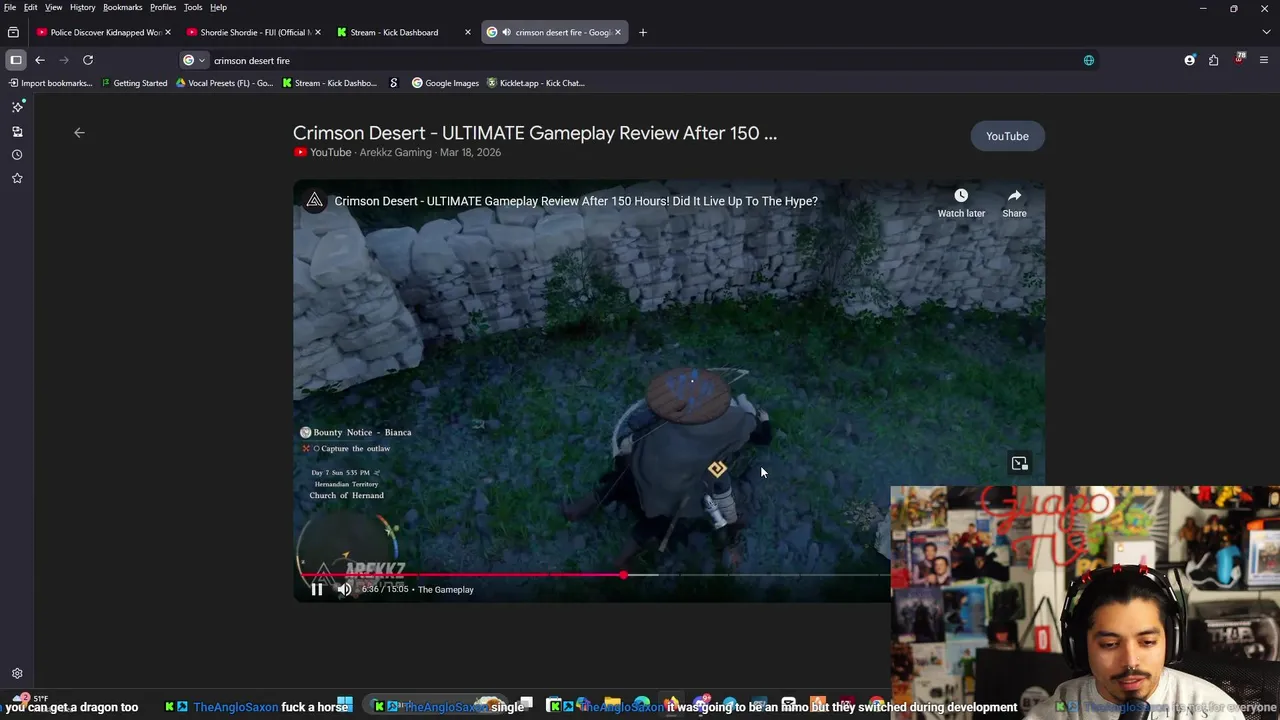
Task: Open the account profile icon
Action: tap(1189, 60)
